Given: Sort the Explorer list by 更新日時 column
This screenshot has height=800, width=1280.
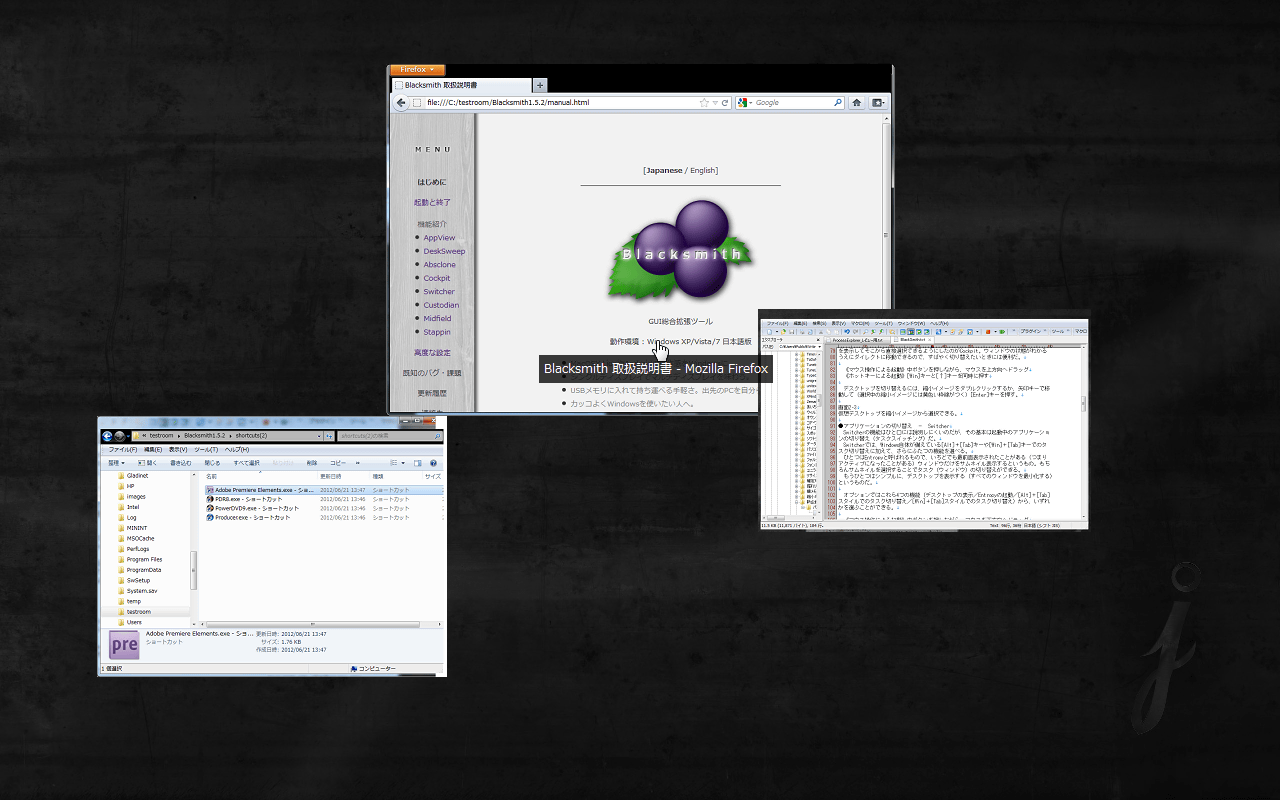Looking at the screenshot, I should click(345, 477).
